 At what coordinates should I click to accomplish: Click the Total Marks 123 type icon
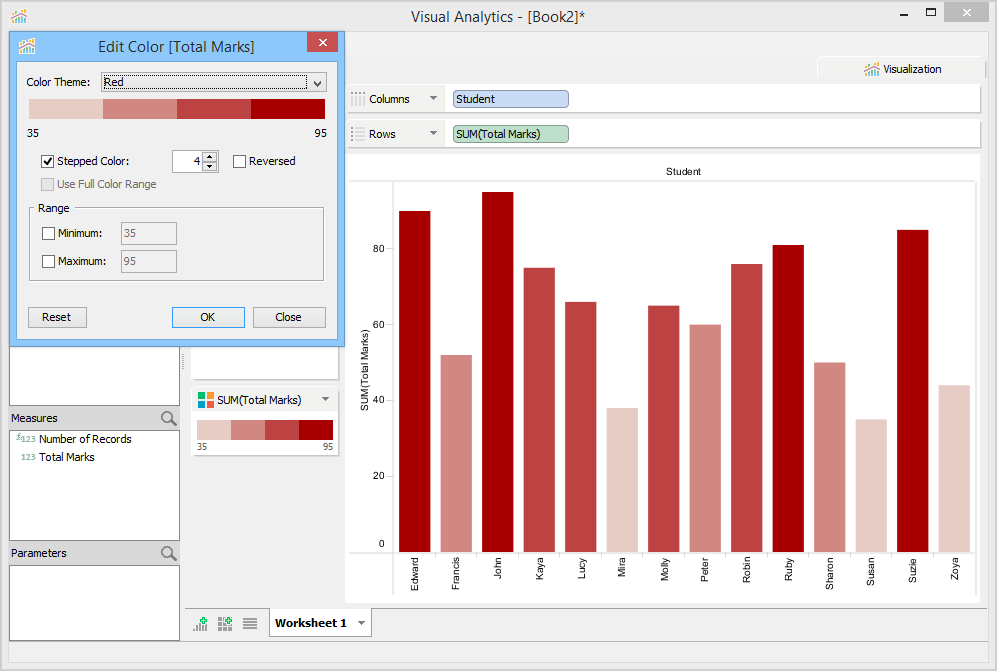[28, 457]
